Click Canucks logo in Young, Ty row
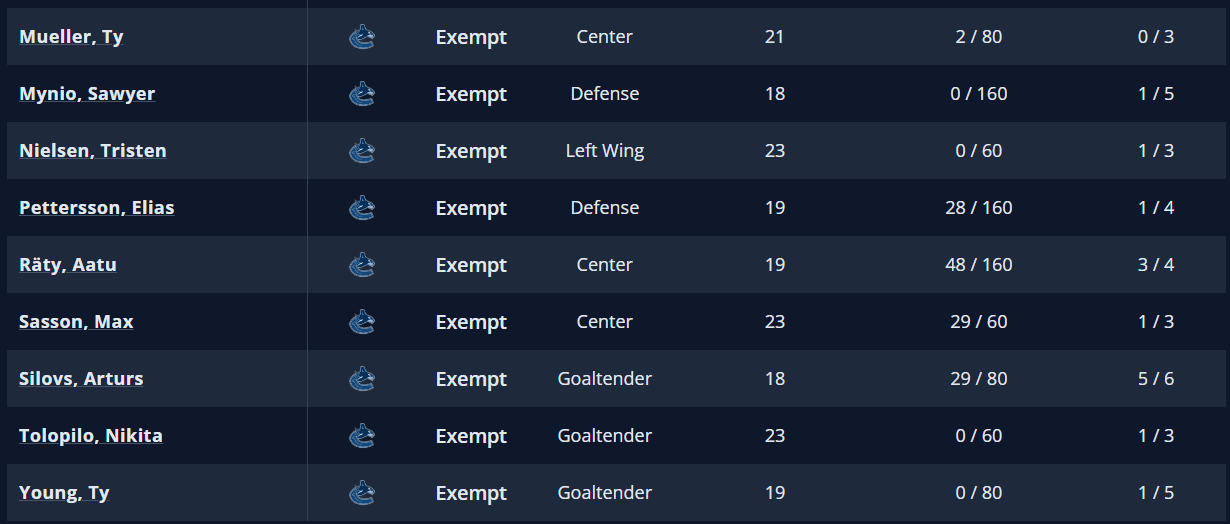Viewport: 1230px width, 524px height. [x=362, y=493]
